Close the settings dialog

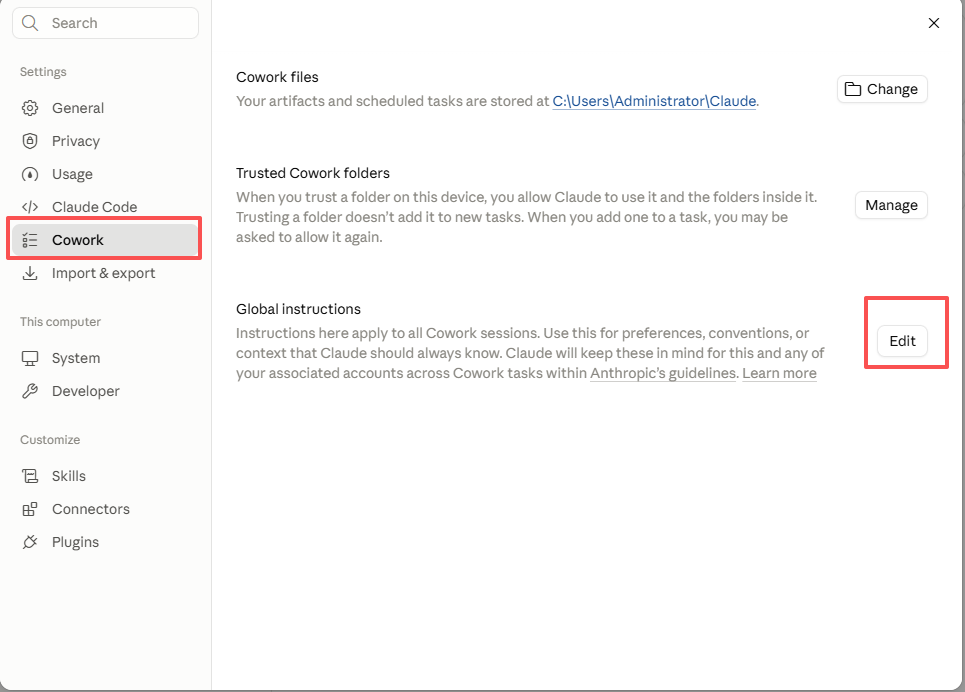click(934, 23)
